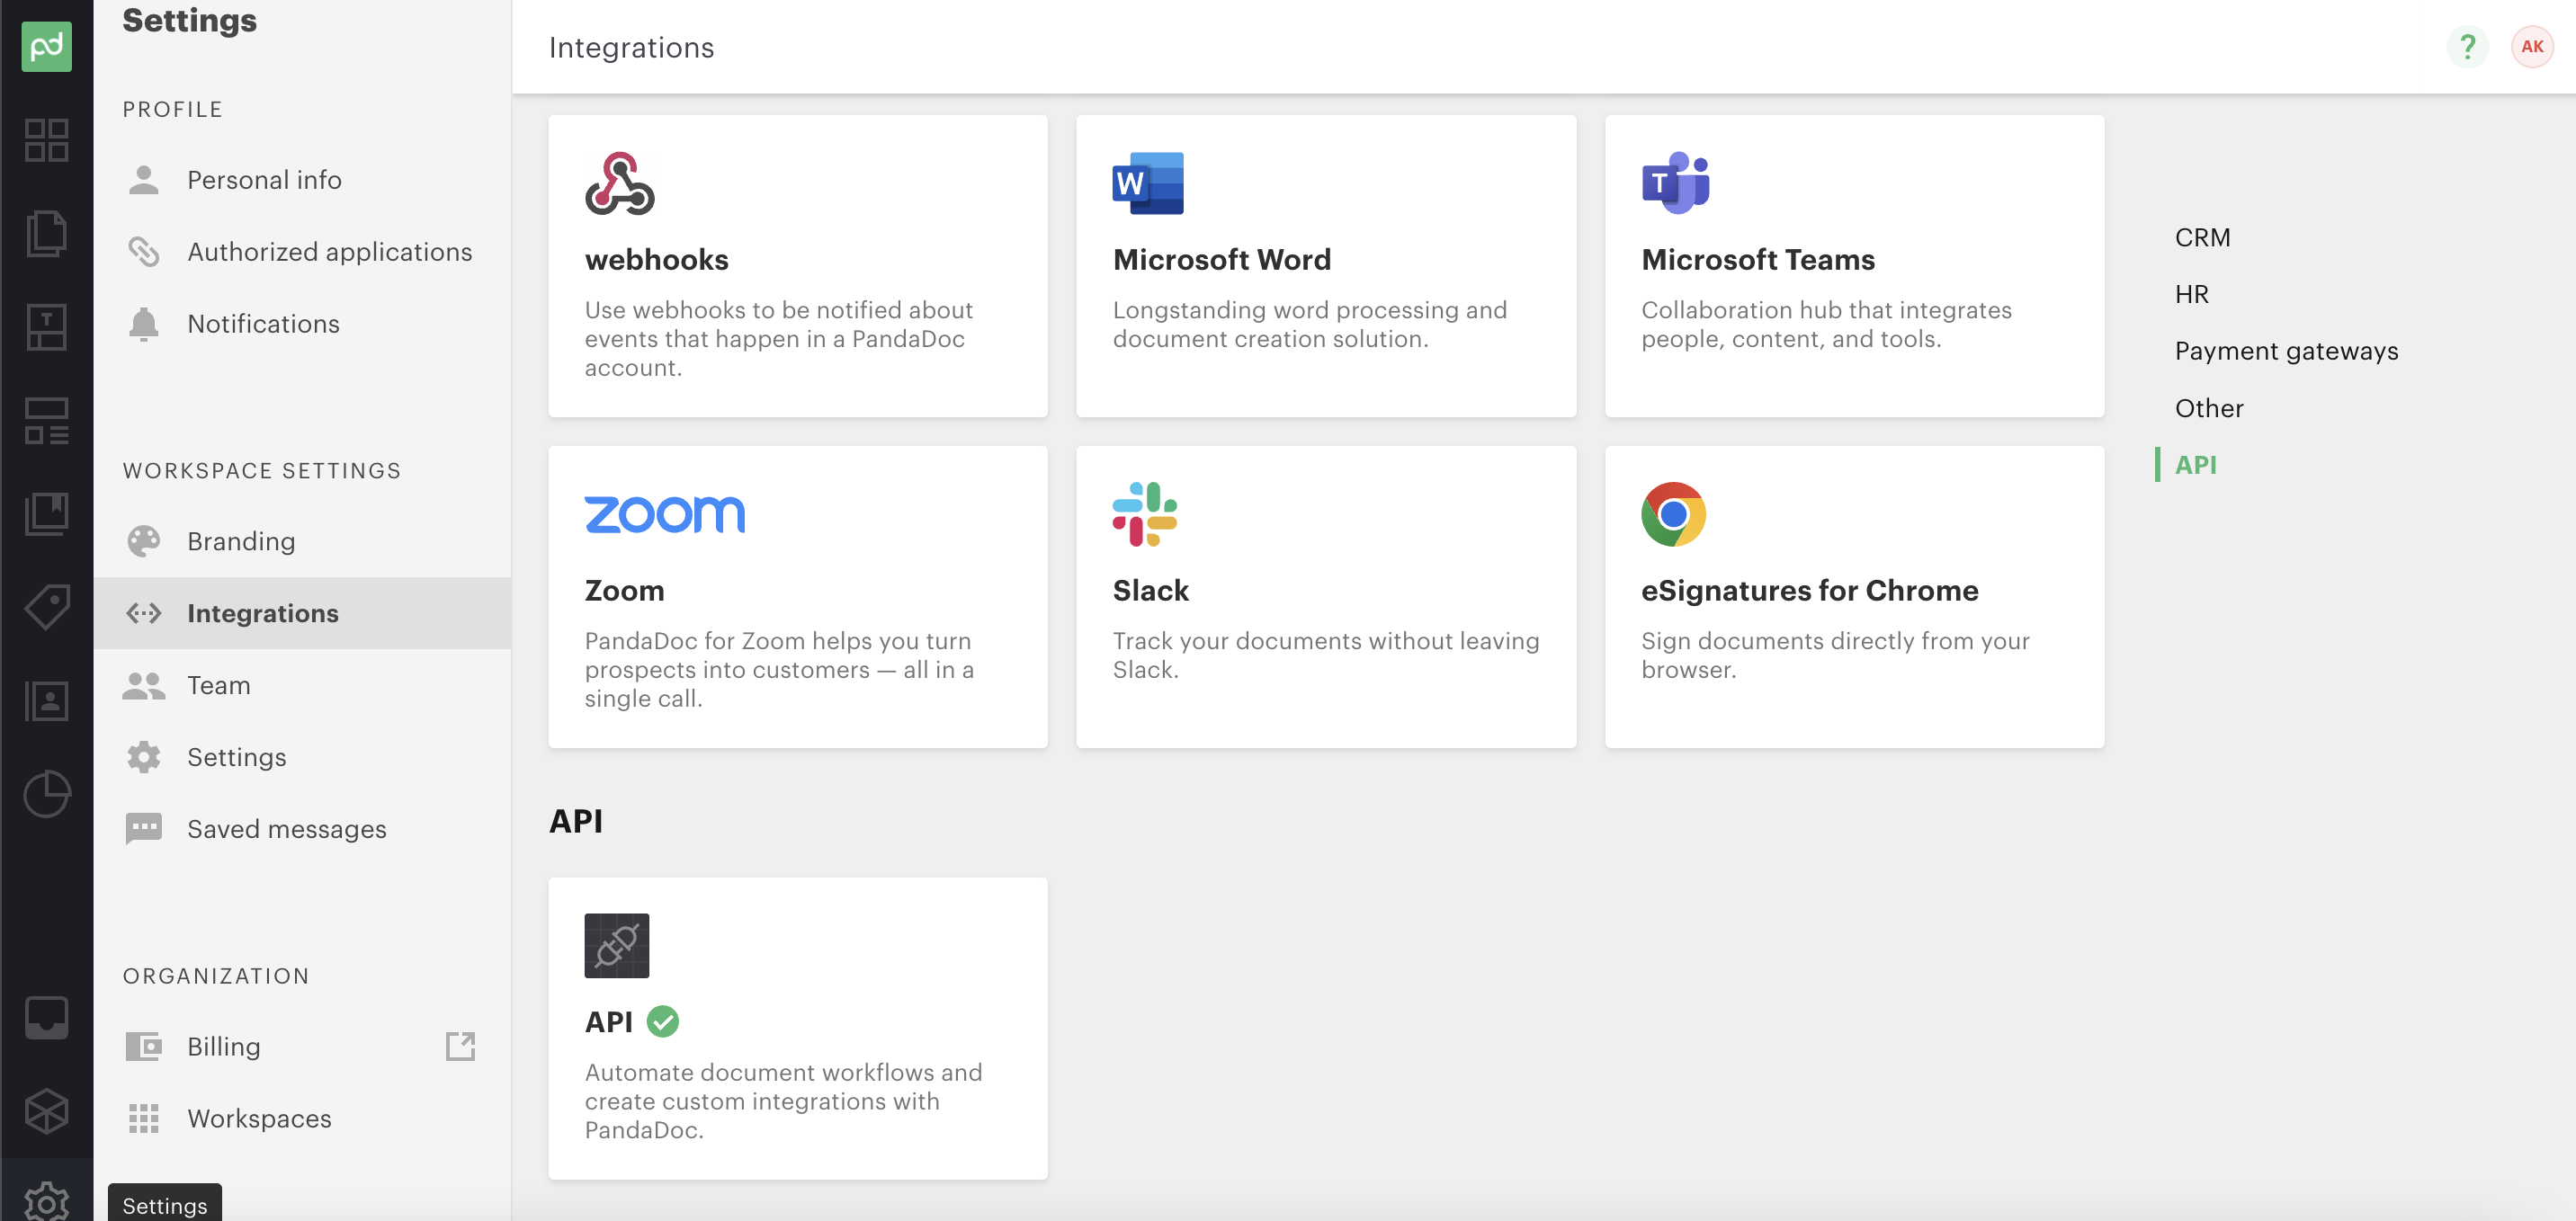
Task: Open Personal info settings
Action: [x=264, y=180]
